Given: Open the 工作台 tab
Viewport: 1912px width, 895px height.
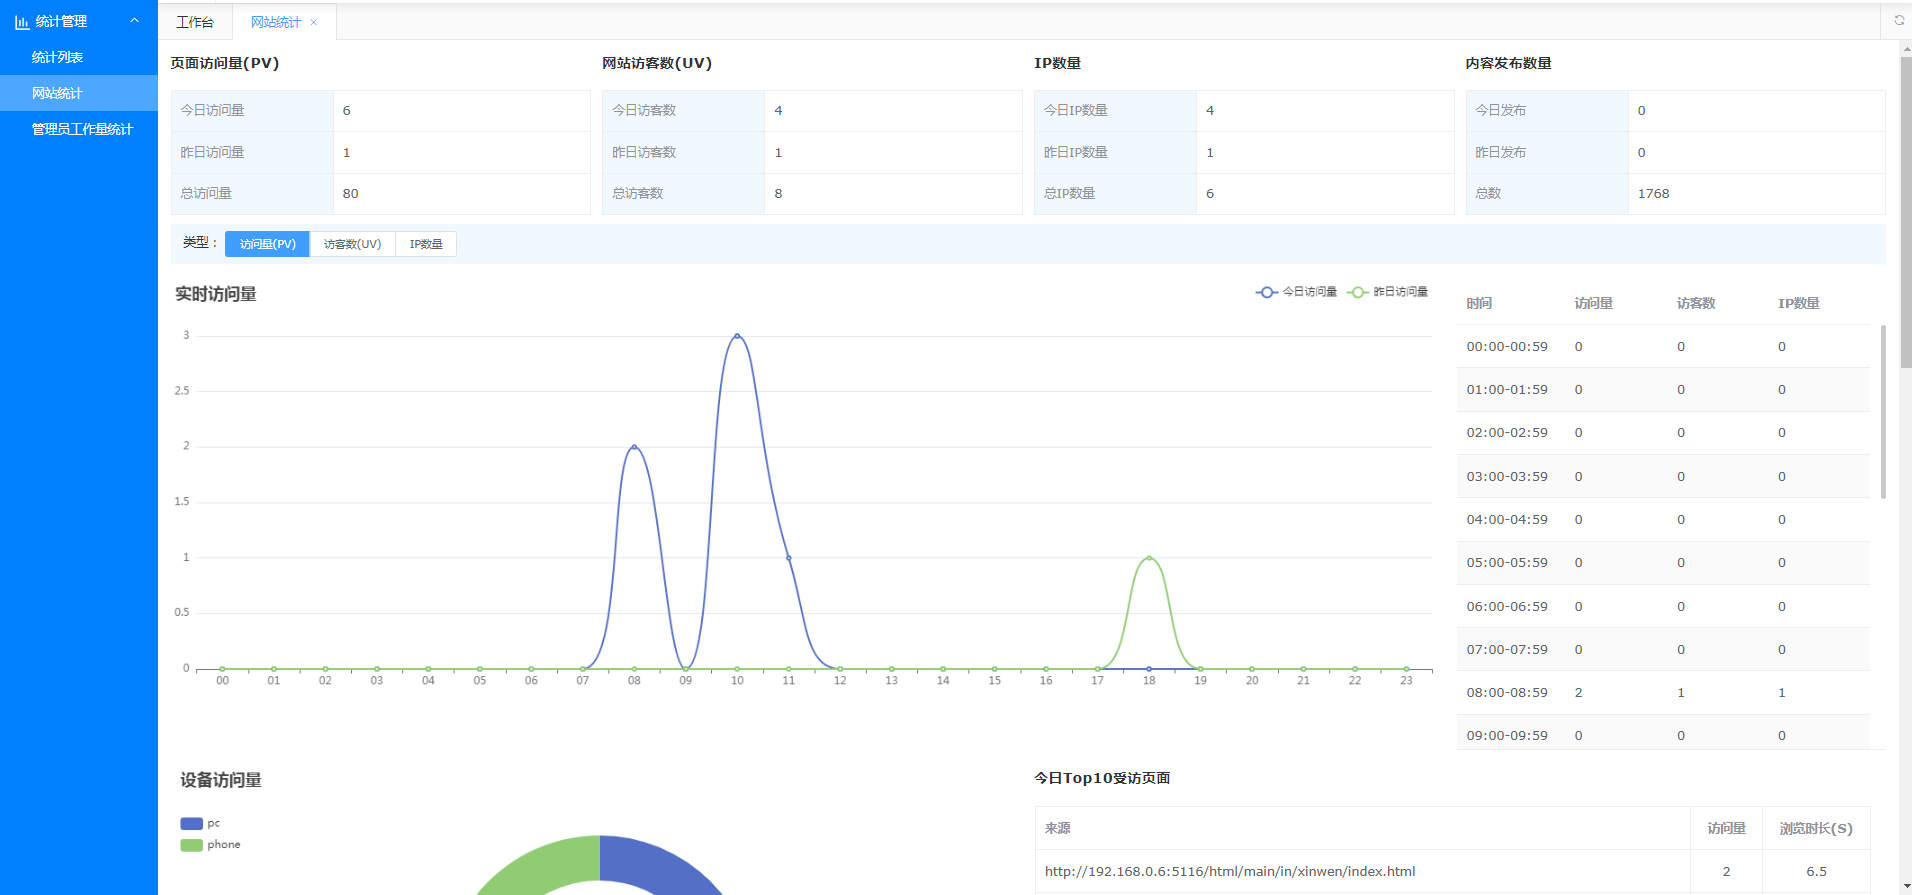Looking at the screenshot, I should pyautogui.click(x=195, y=22).
